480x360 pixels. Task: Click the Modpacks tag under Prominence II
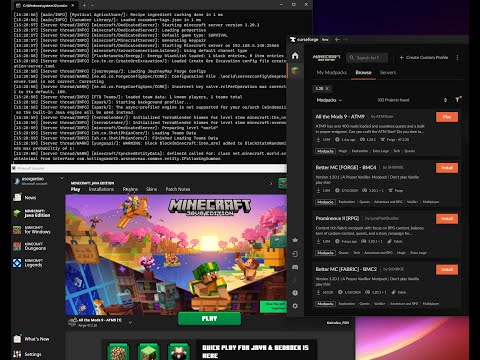[x=325, y=253]
